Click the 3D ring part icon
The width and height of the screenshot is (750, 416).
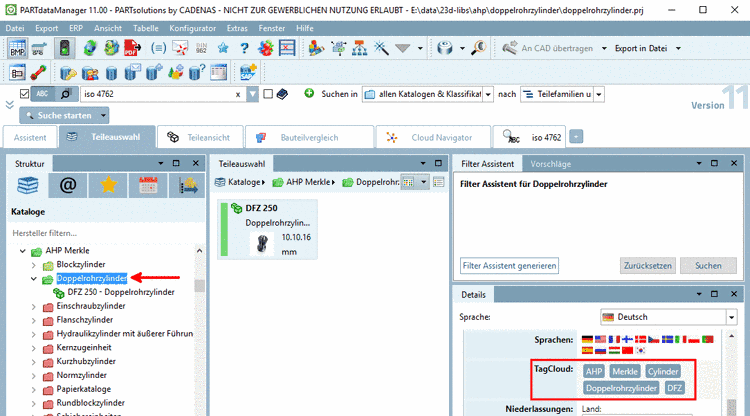[445, 48]
